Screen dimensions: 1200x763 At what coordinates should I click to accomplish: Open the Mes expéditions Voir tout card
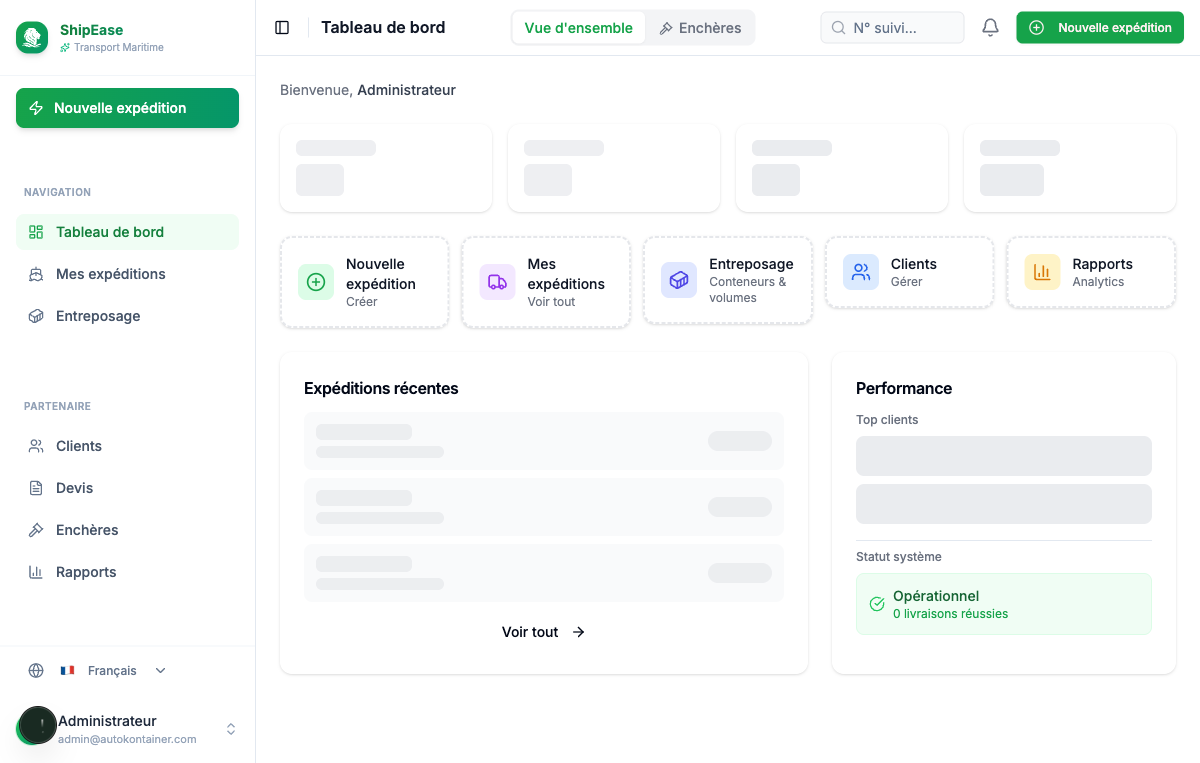point(546,282)
